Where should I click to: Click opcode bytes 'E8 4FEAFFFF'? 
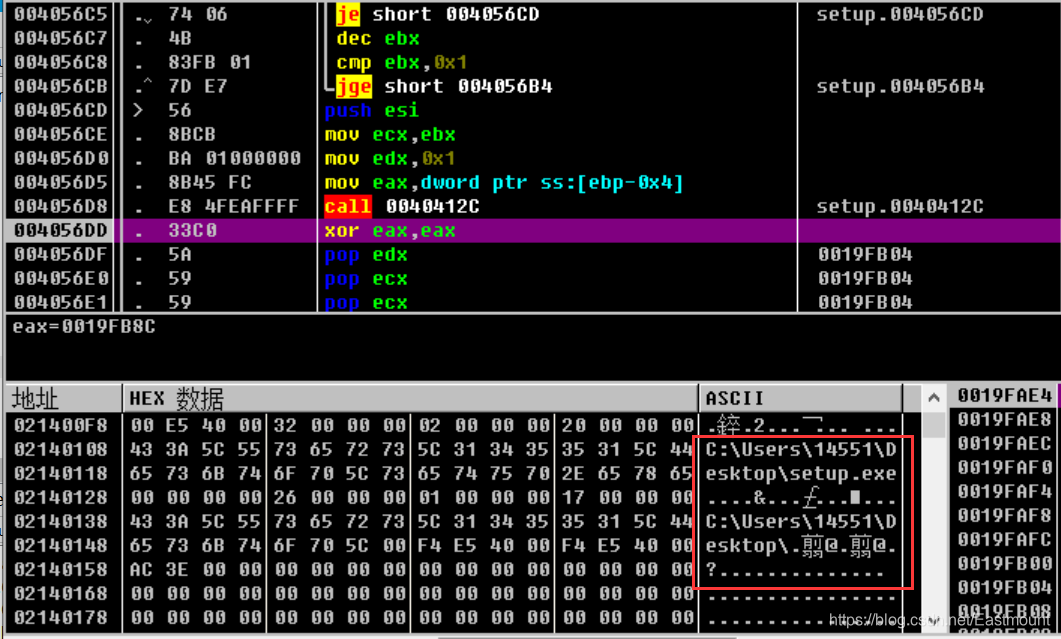pyautogui.click(x=233, y=206)
